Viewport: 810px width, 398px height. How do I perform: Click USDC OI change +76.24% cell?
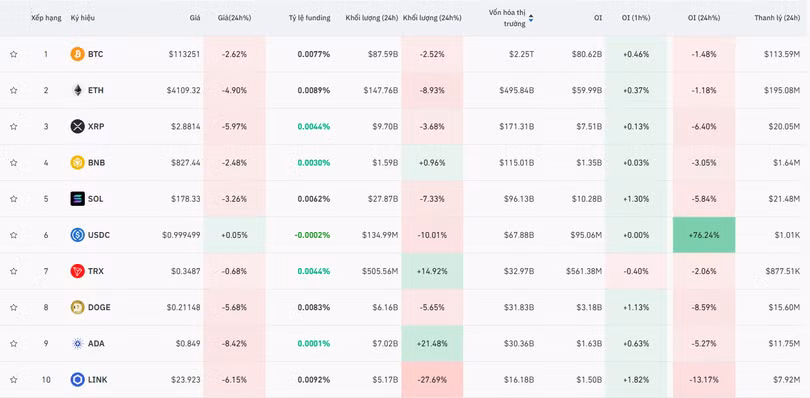[x=704, y=235]
